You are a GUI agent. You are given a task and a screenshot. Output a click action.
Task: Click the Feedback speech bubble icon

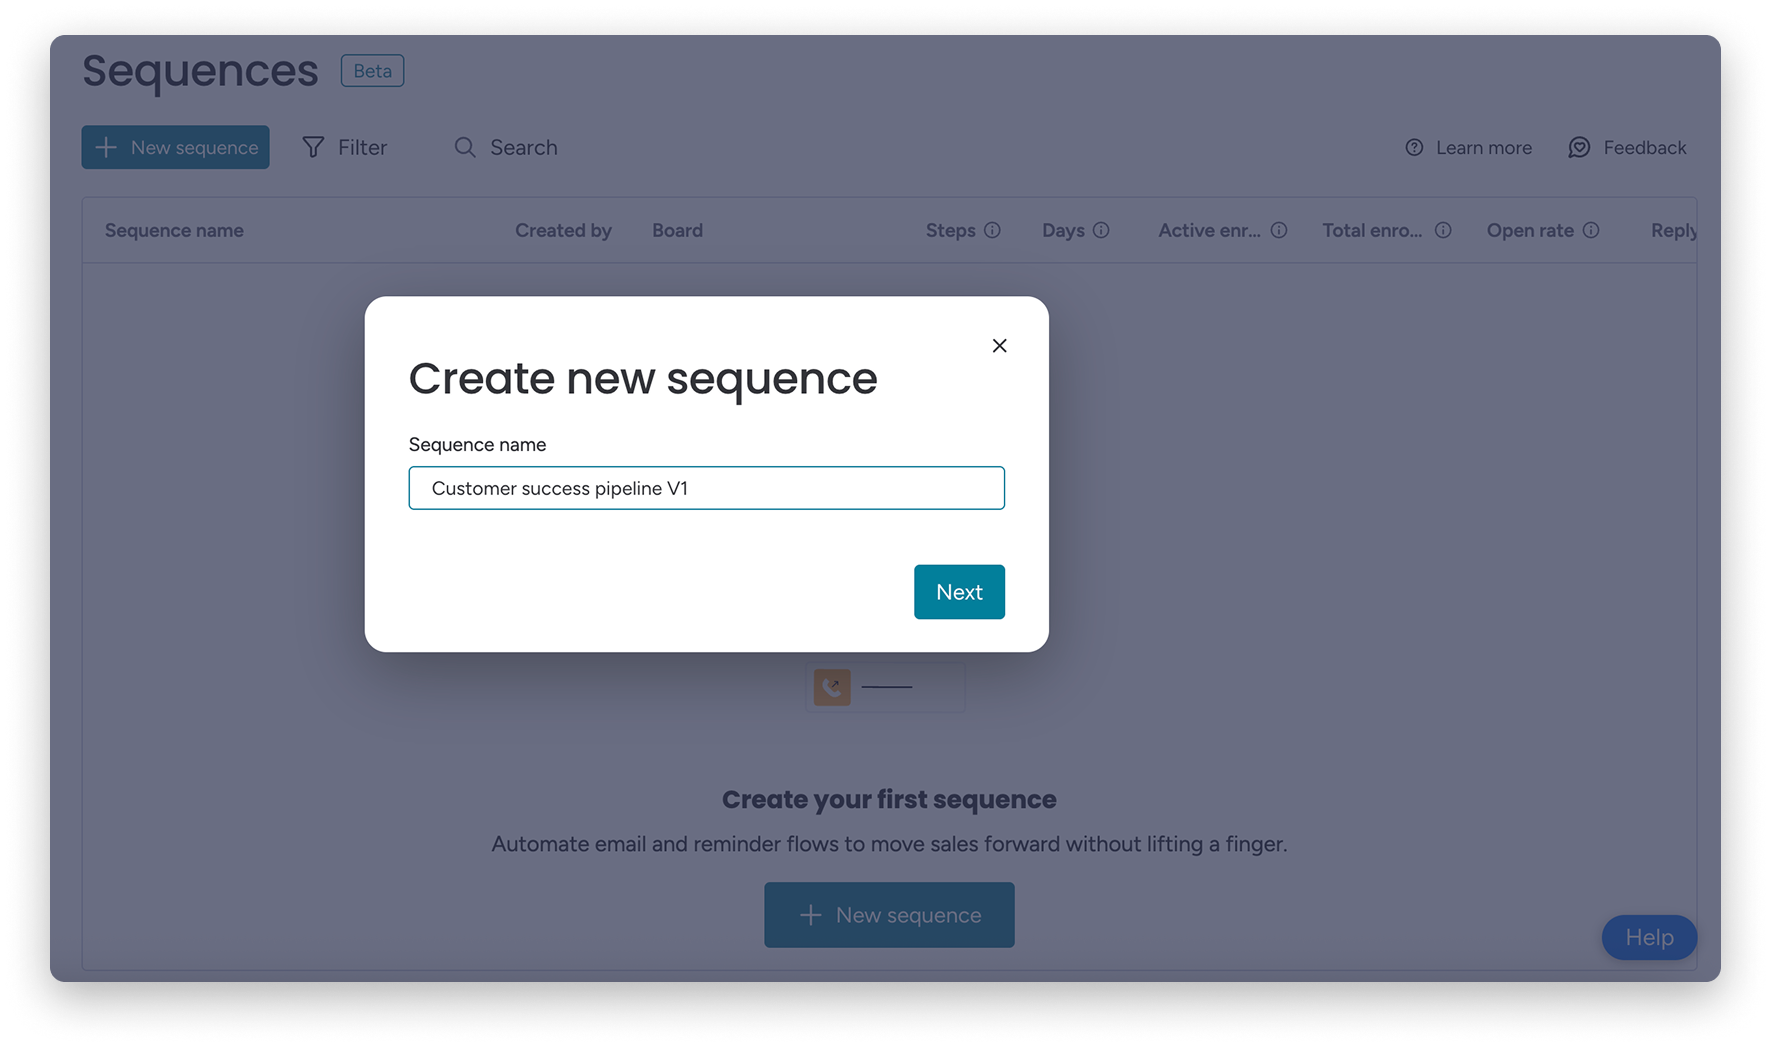pyautogui.click(x=1579, y=147)
